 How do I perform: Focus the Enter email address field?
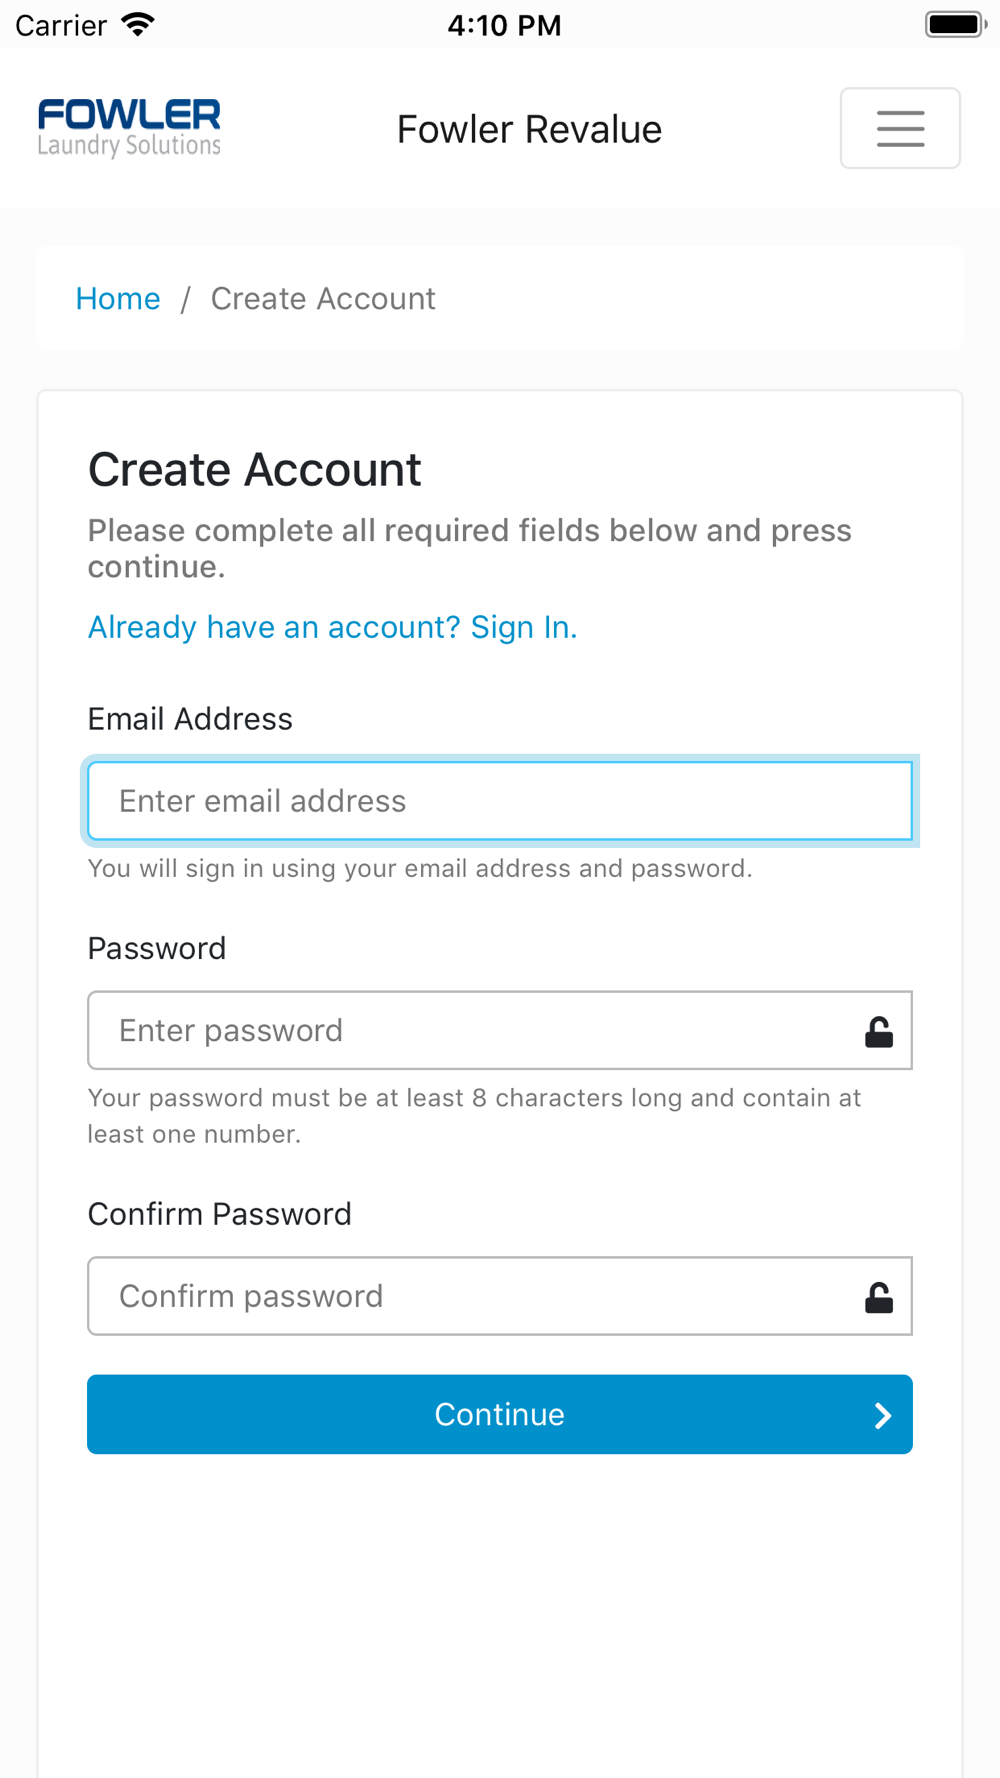(500, 801)
